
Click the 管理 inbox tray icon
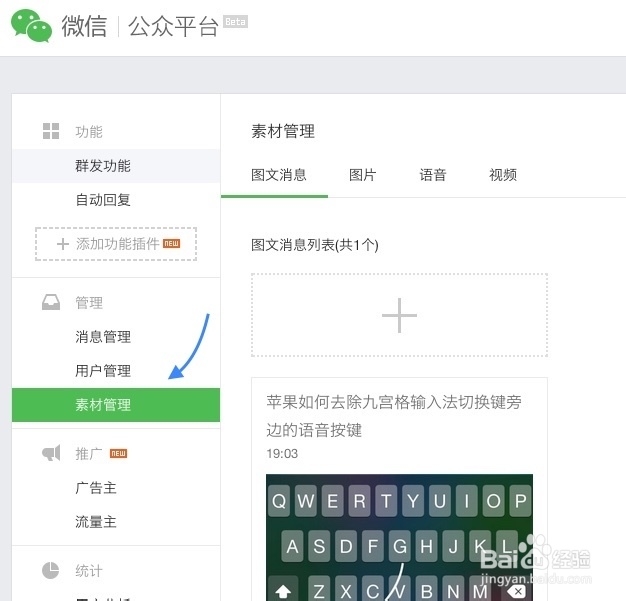(51, 302)
